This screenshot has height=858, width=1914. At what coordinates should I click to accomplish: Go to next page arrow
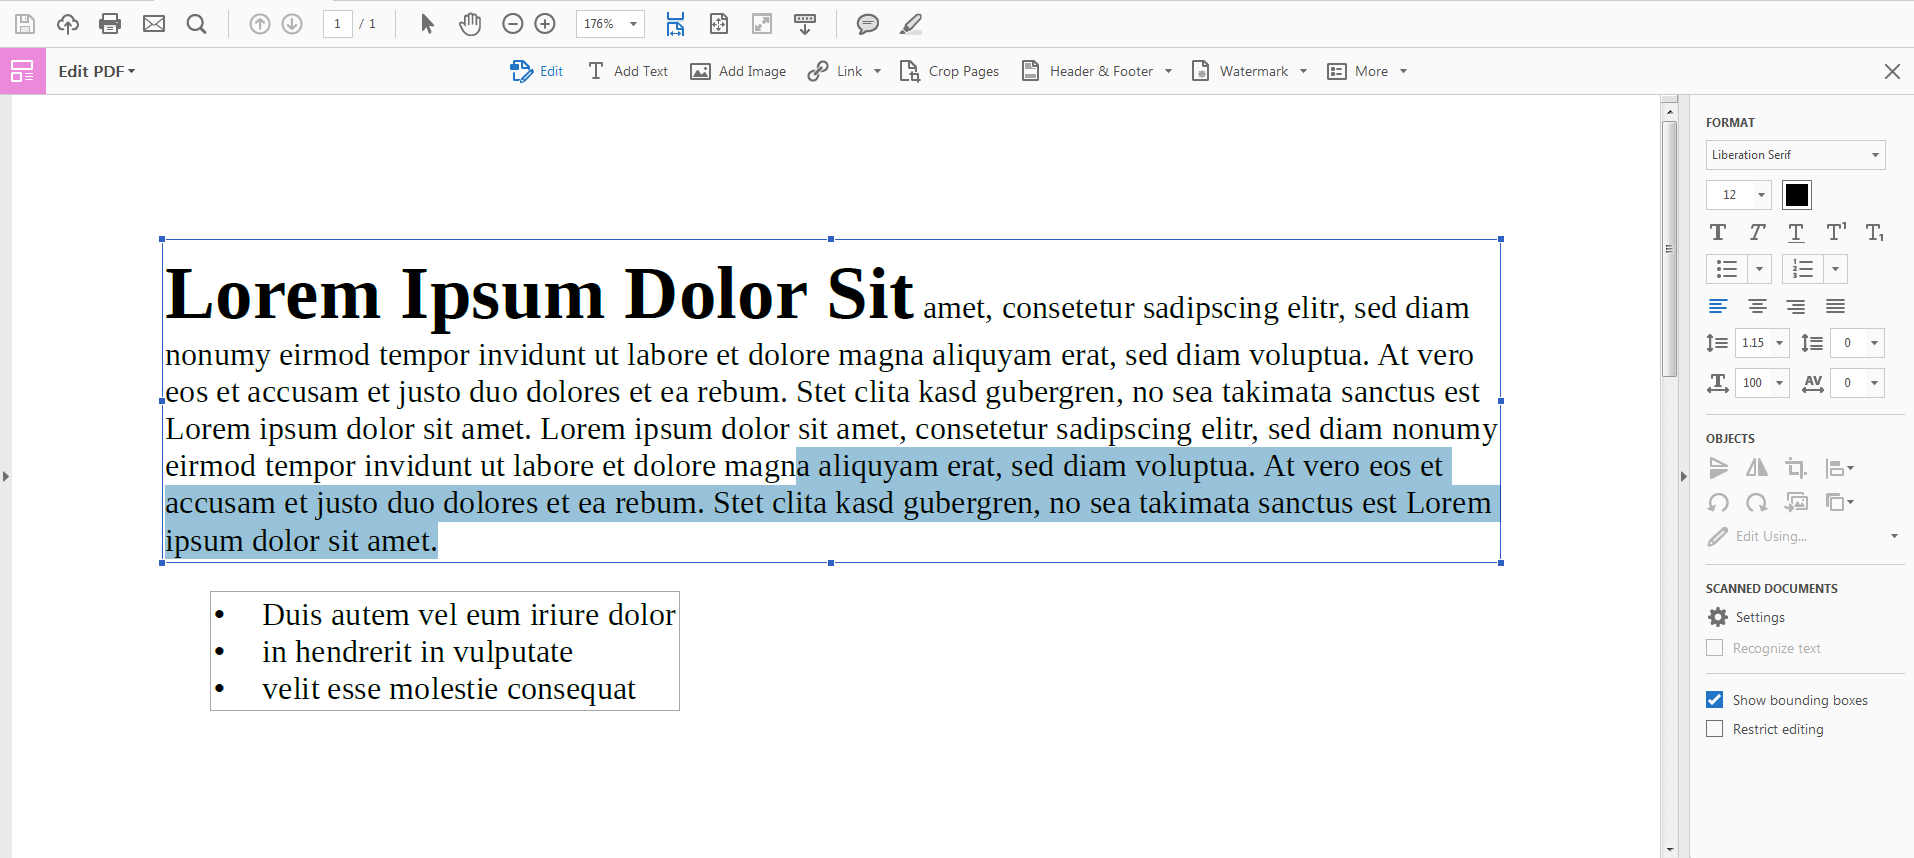[x=292, y=24]
